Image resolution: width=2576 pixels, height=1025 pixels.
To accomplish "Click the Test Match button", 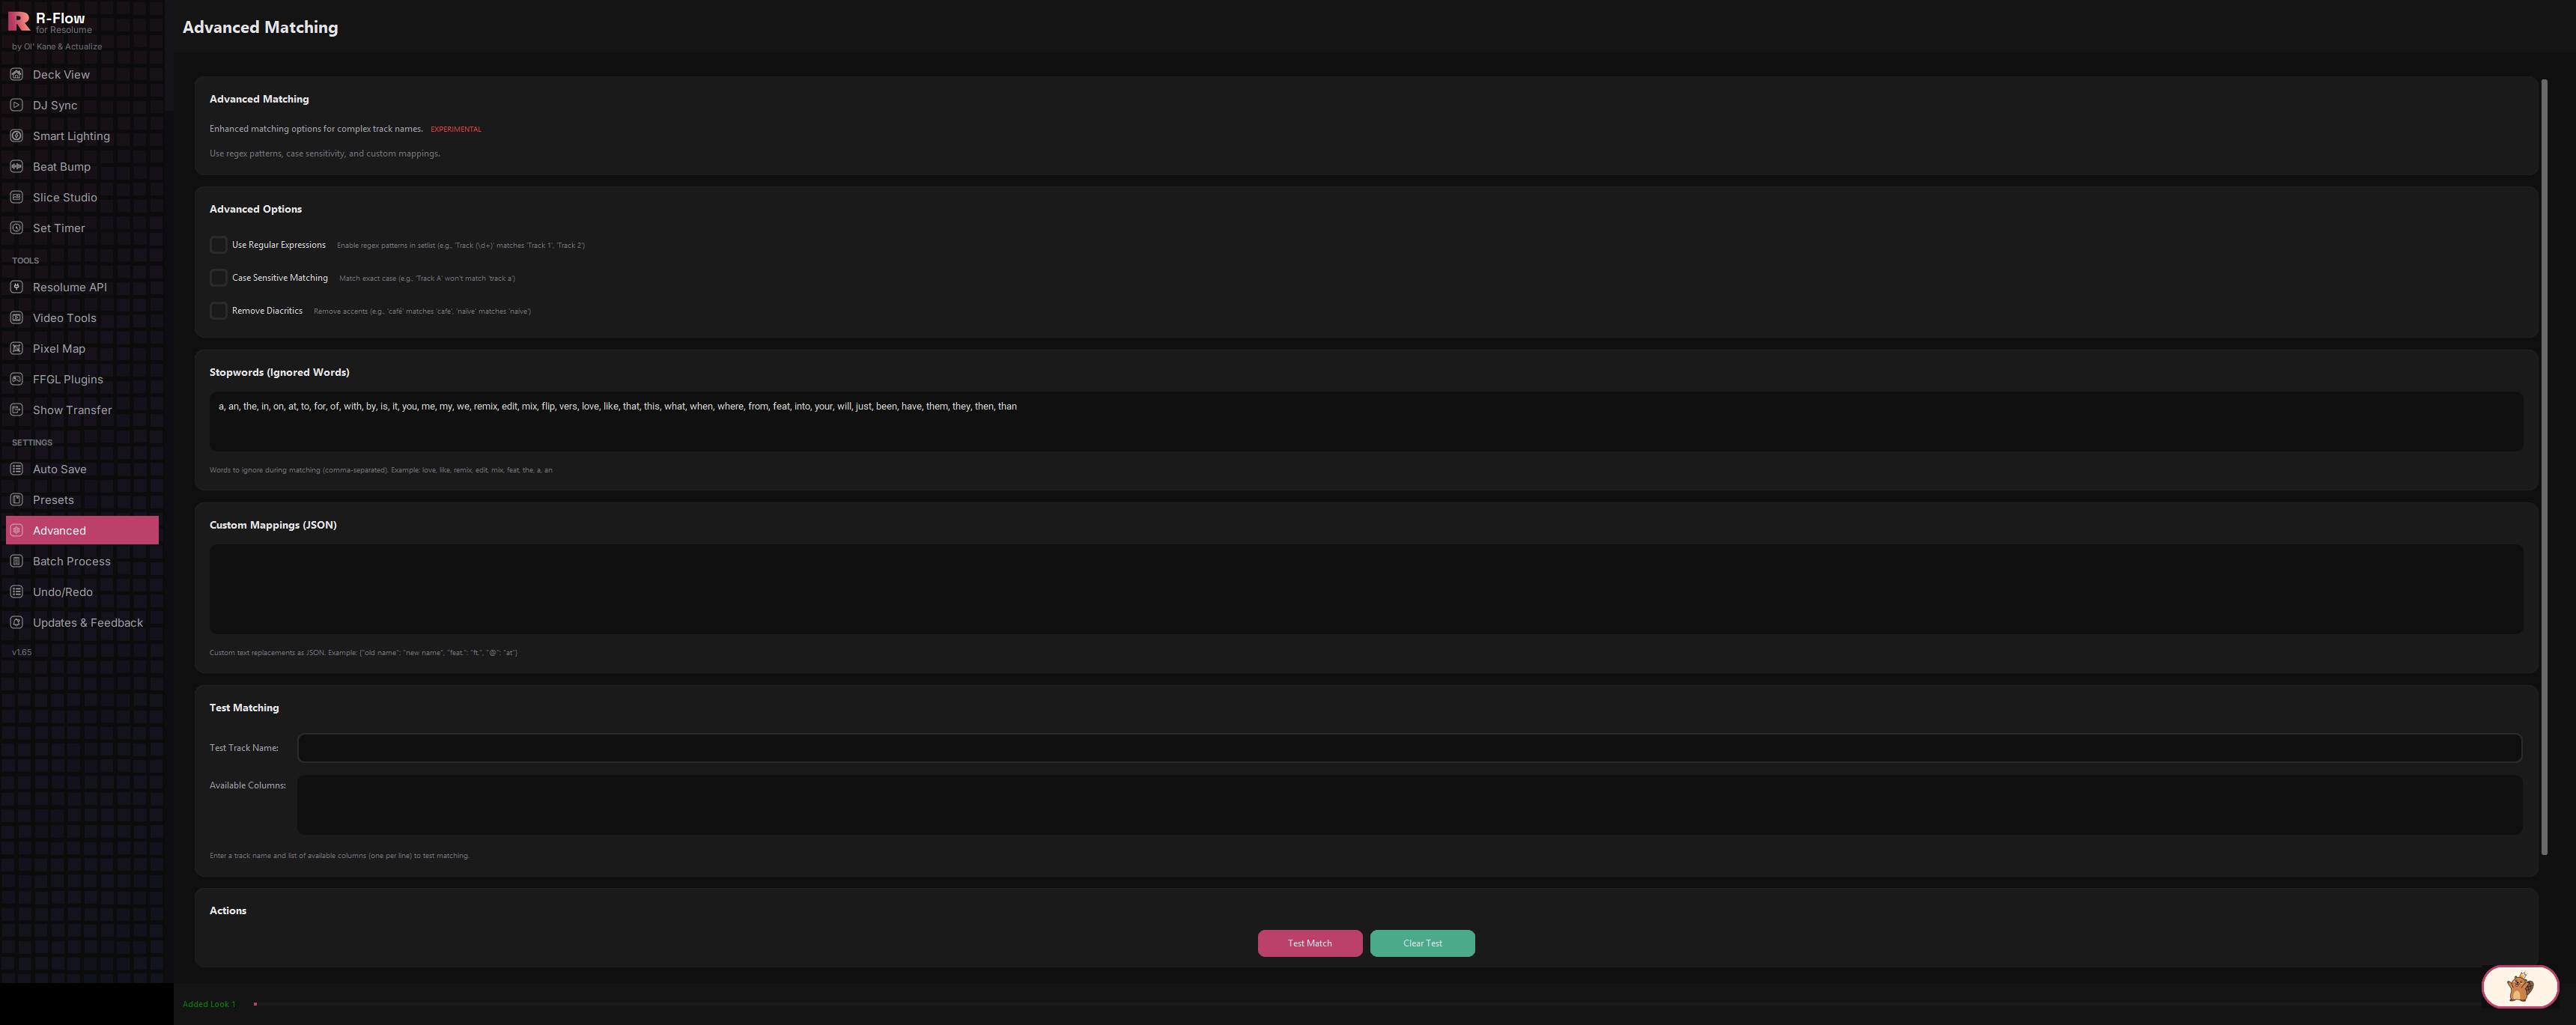I will point(1310,943).
